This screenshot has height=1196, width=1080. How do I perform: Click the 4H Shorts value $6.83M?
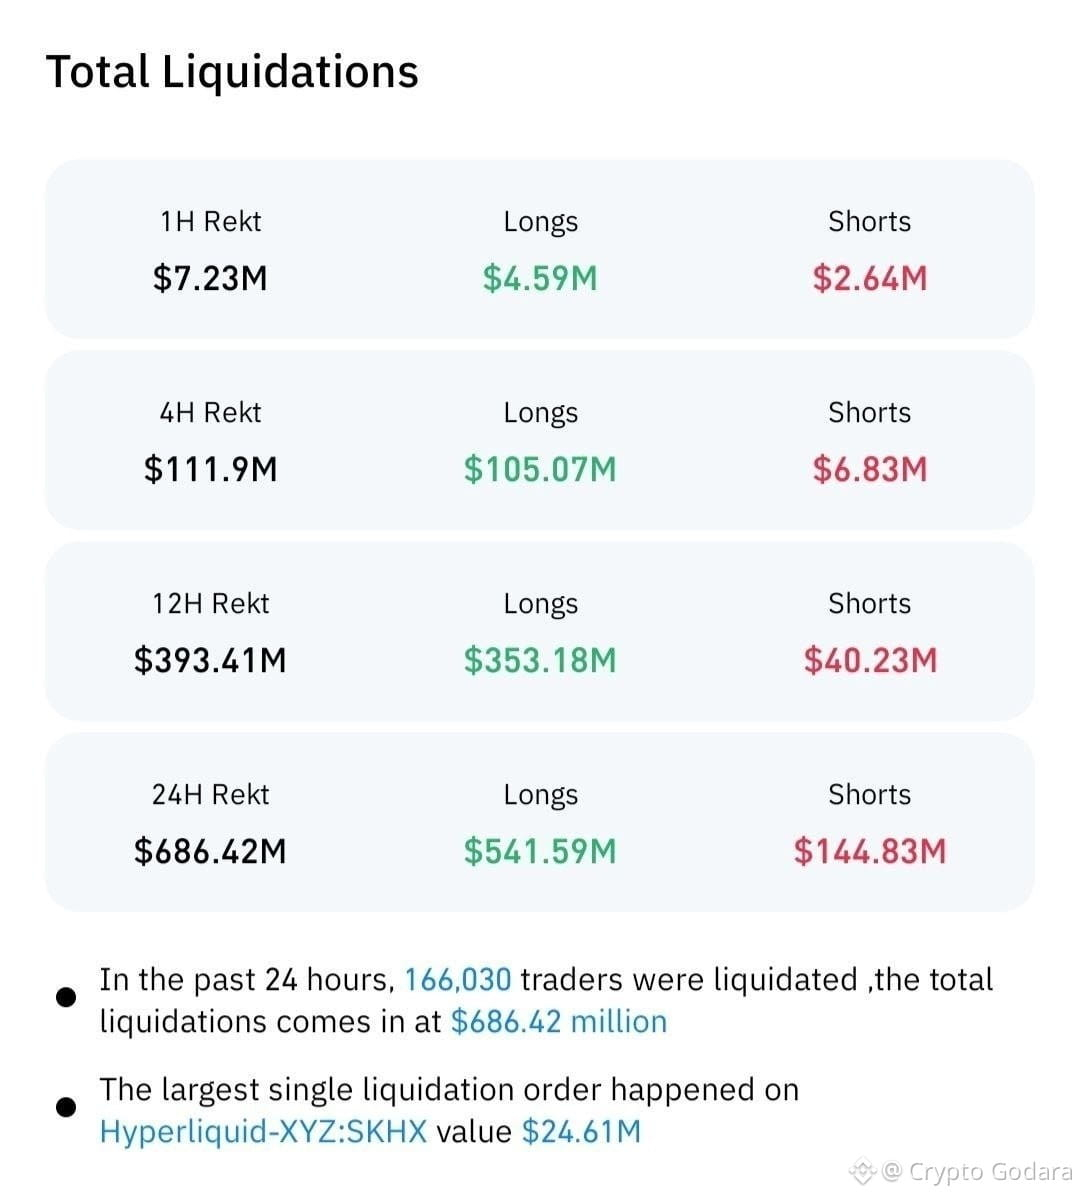click(x=869, y=468)
